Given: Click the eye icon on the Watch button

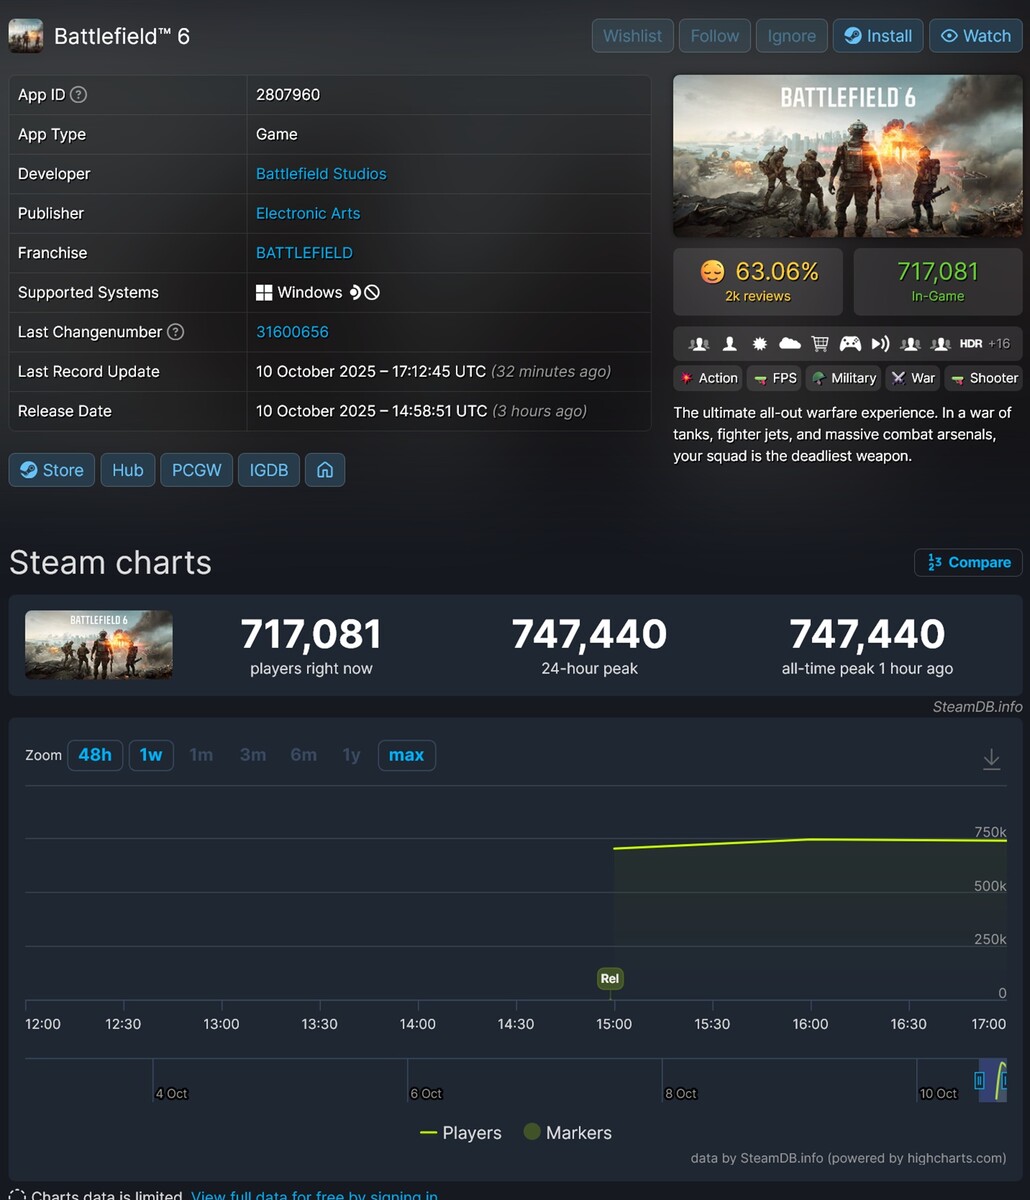Looking at the screenshot, I should [x=951, y=35].
